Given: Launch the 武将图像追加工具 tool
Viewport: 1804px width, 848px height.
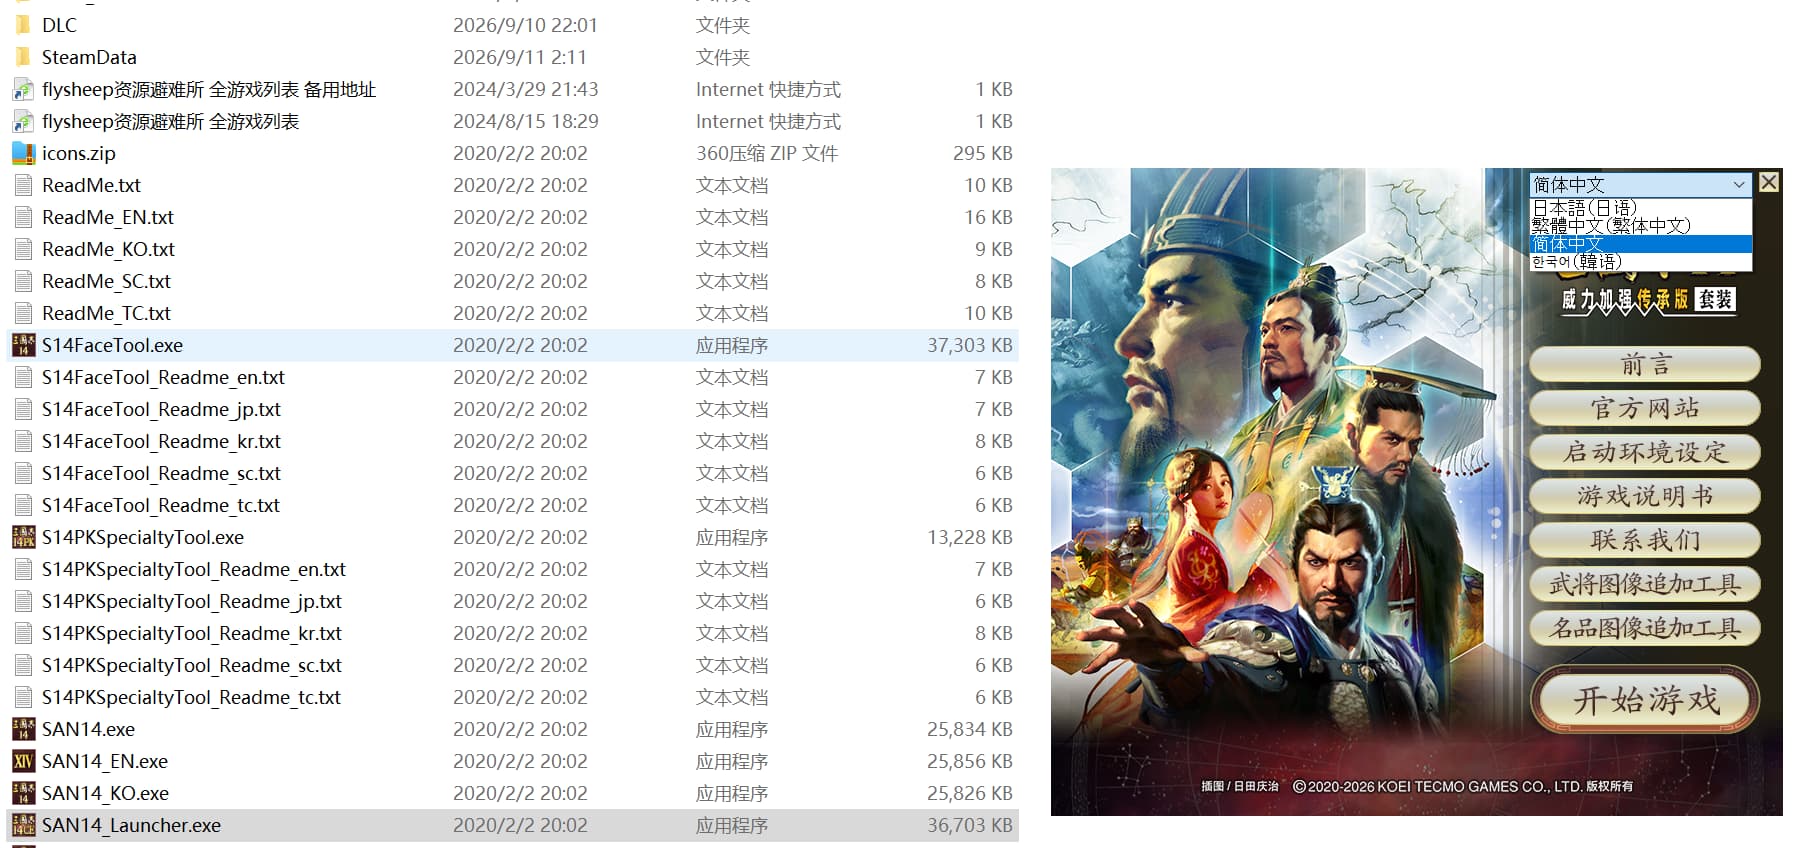Looking at the screenshot, I should 1645,584.
